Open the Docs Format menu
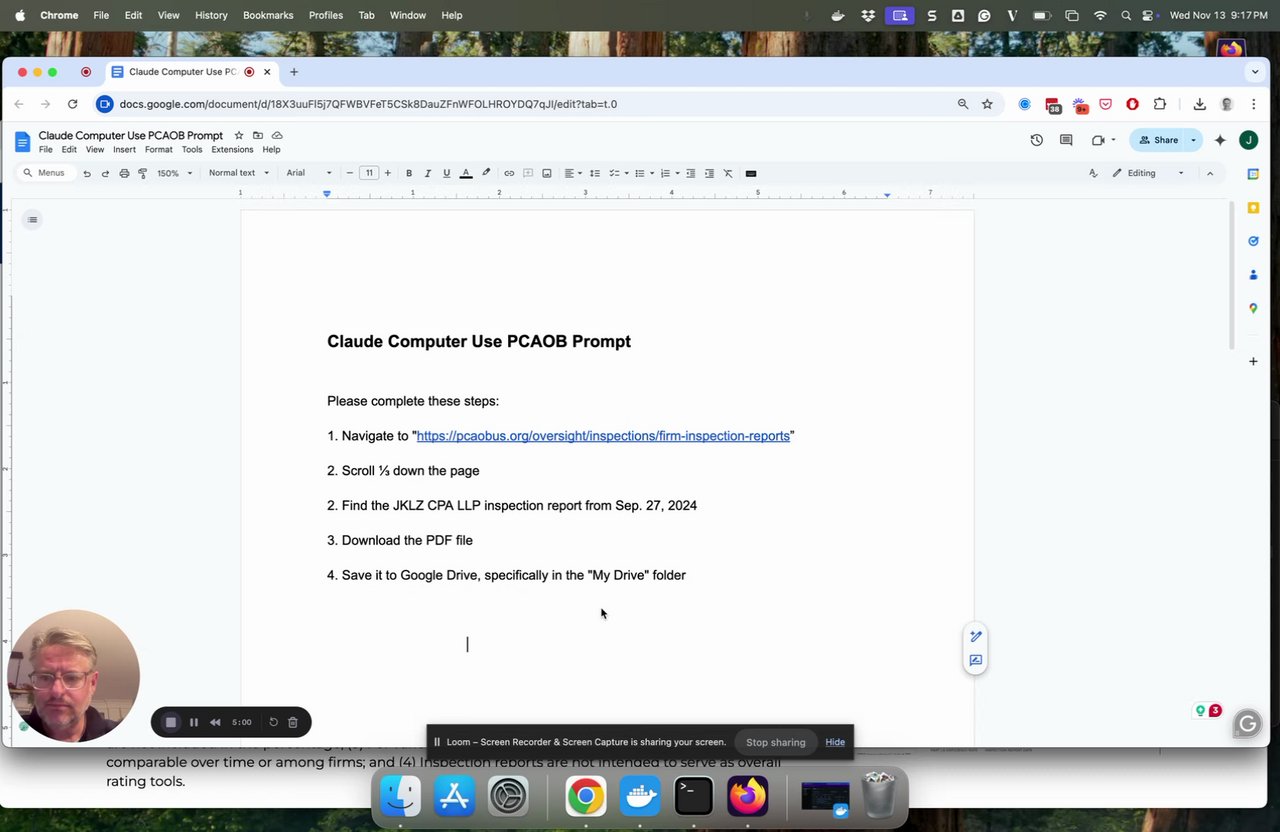The image size is (1280, 832). click(x=158, y=150)
